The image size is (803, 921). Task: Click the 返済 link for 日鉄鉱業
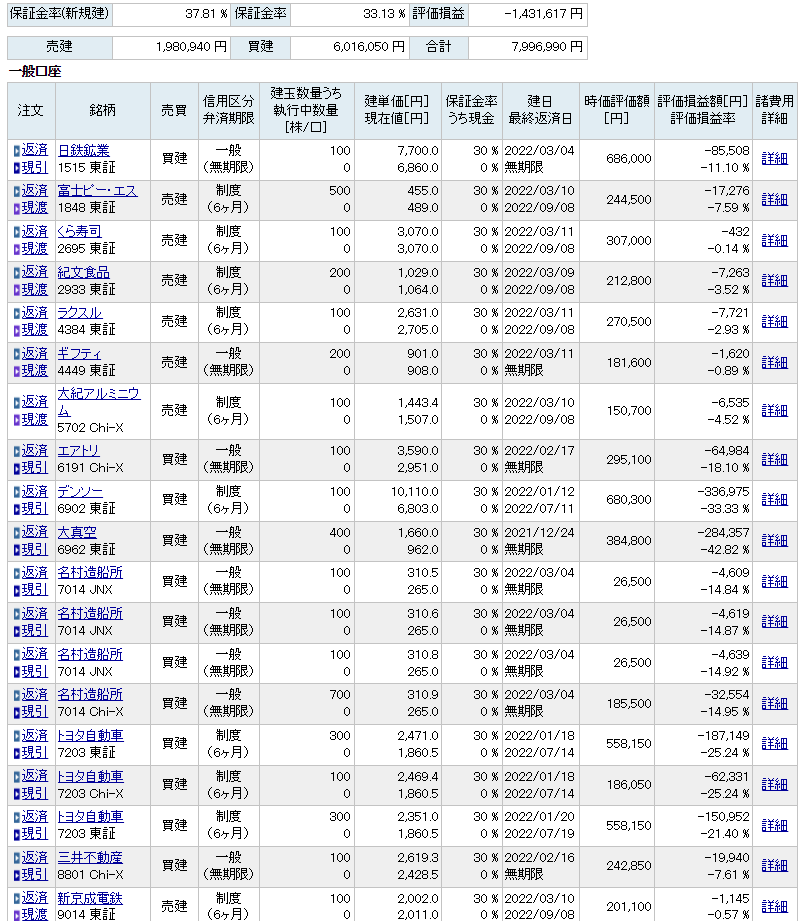(x=35, y=150)
